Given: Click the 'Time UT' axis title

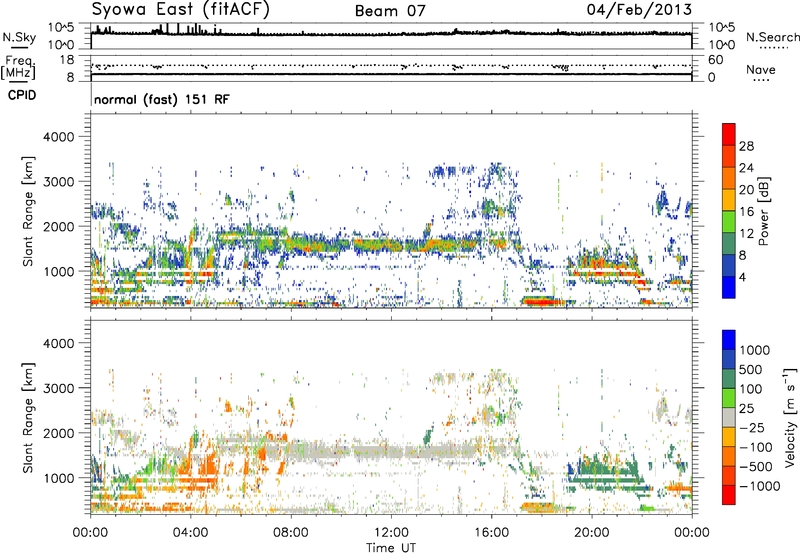Looking at the screenshot, I should point(391,548).
